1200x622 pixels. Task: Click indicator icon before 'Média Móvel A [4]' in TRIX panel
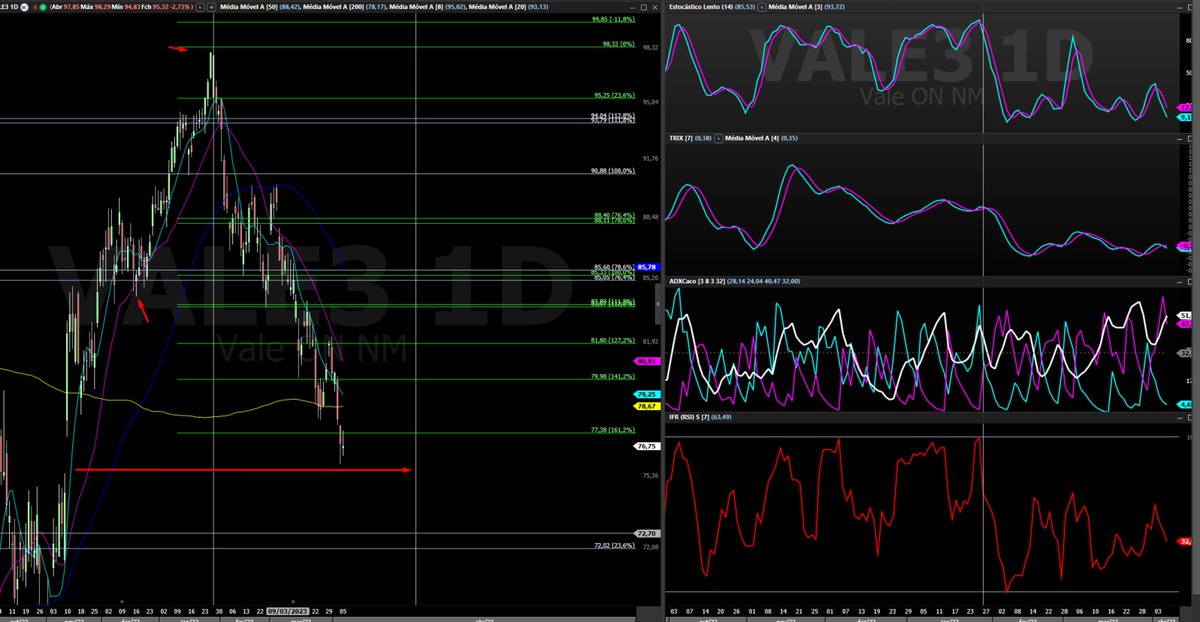717,137
